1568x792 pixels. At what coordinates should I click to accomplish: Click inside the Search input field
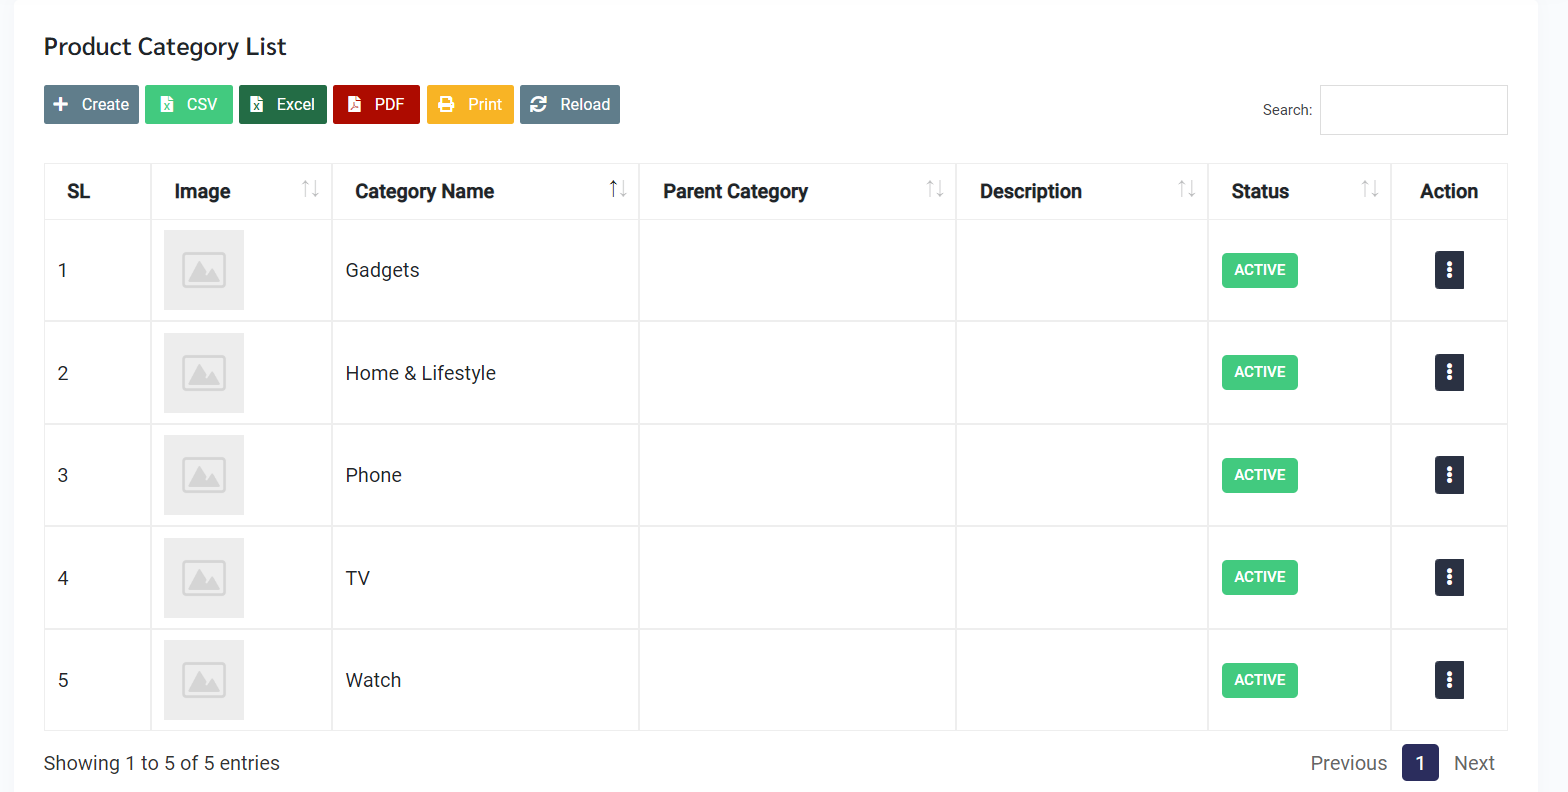tap(1413, 110)
